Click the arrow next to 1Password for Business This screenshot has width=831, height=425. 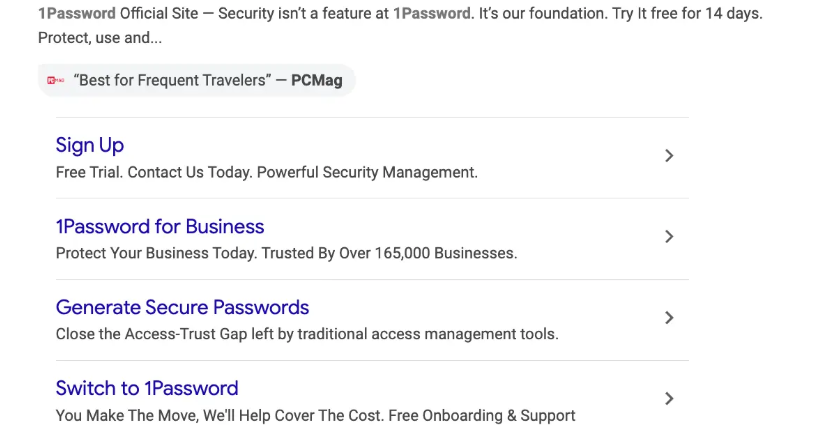pos(669,237)
